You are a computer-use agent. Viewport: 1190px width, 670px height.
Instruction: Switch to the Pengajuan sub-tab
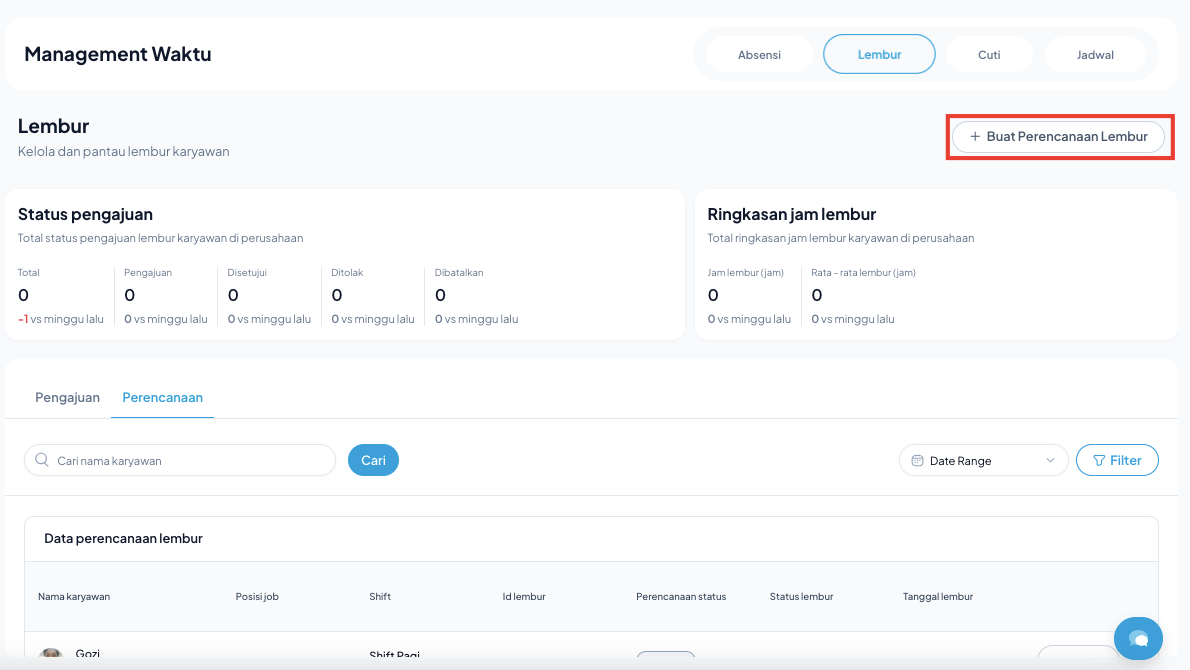pos(67,398)
